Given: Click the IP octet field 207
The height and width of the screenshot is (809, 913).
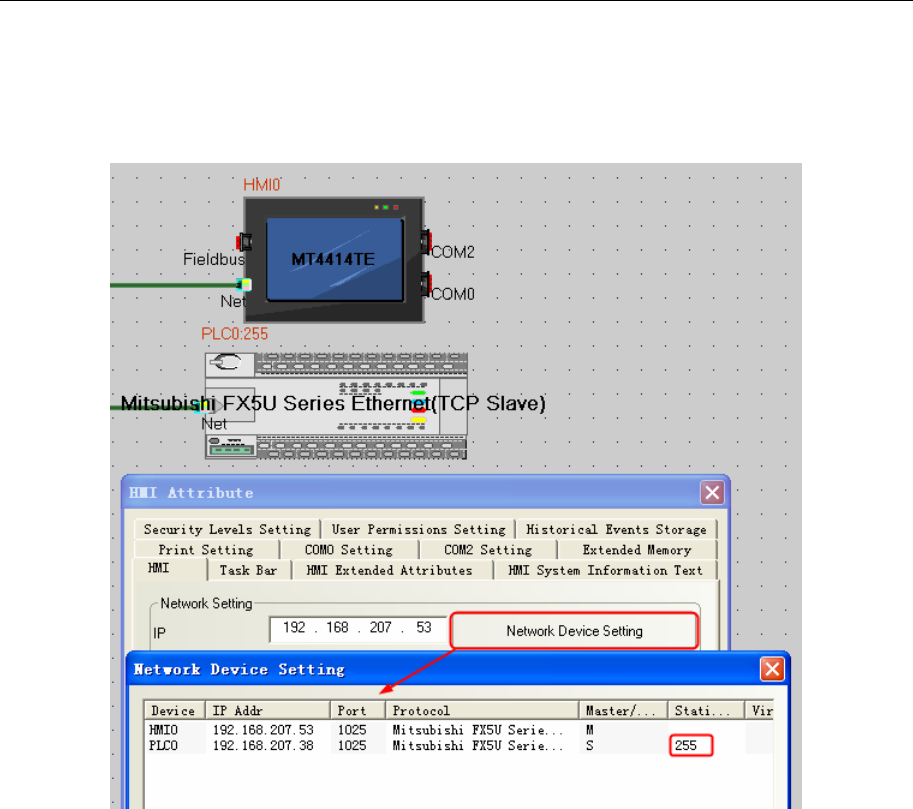Looking at the screenshot, I should click(380, 627).
